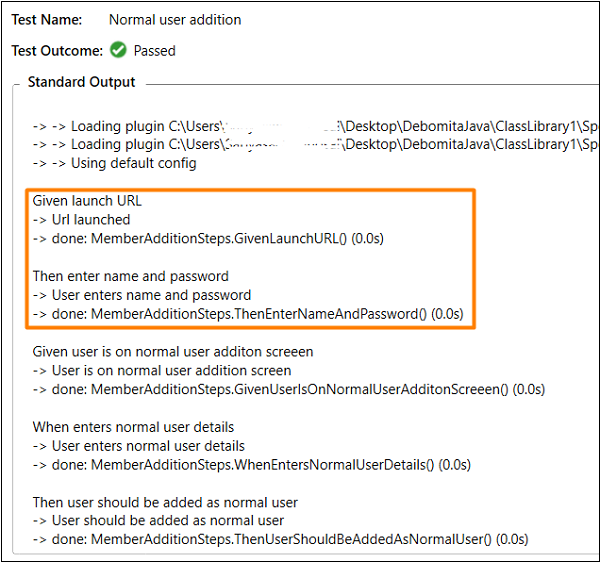This screenshot has height=562, width=600.
Task: Select the '-> Url launched' output line
Action: (x=81, y=219)
